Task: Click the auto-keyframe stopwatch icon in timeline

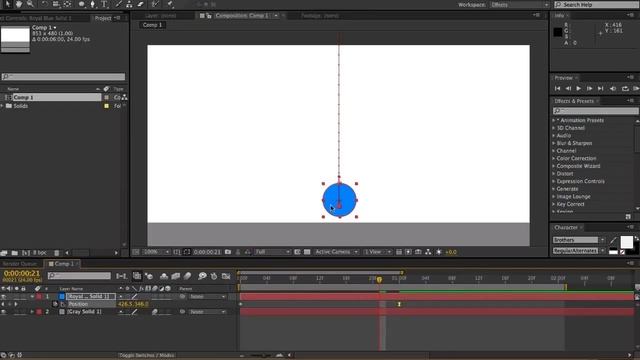Action: [x=214, y=276]
